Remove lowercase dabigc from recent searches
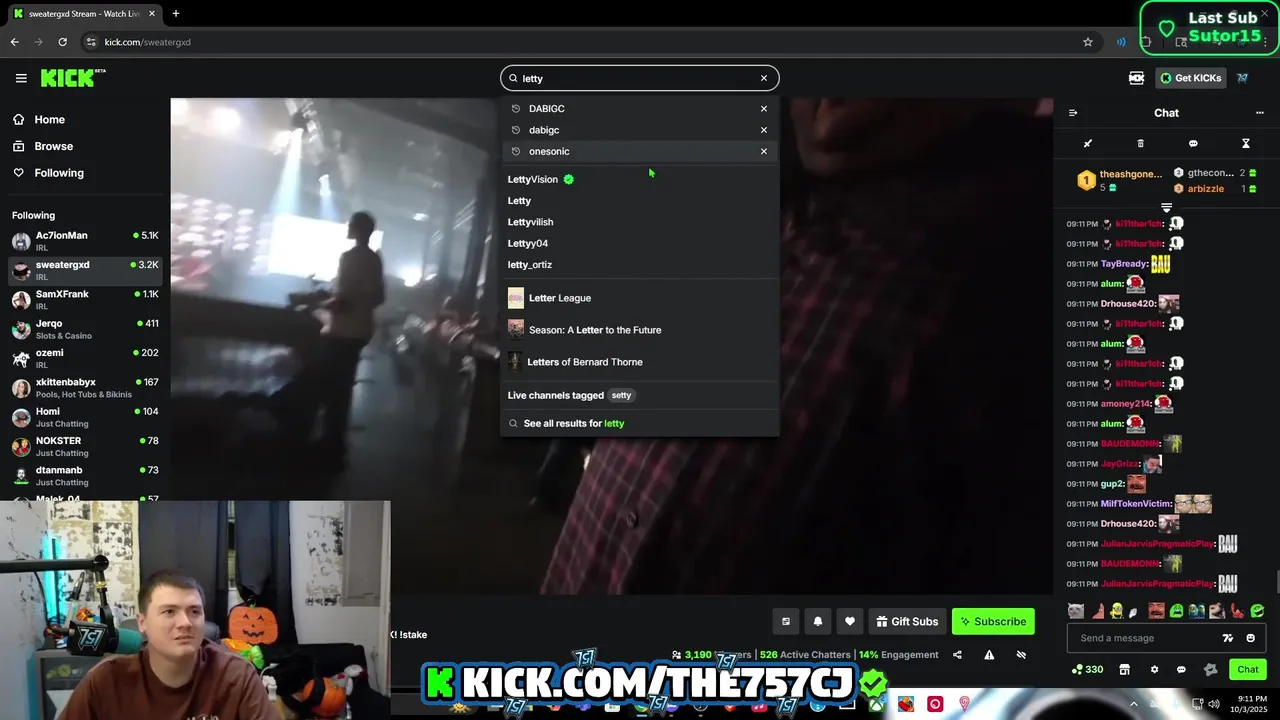Image resolution: width=1280 pixels, height=720 pixels. click(764, 130)
